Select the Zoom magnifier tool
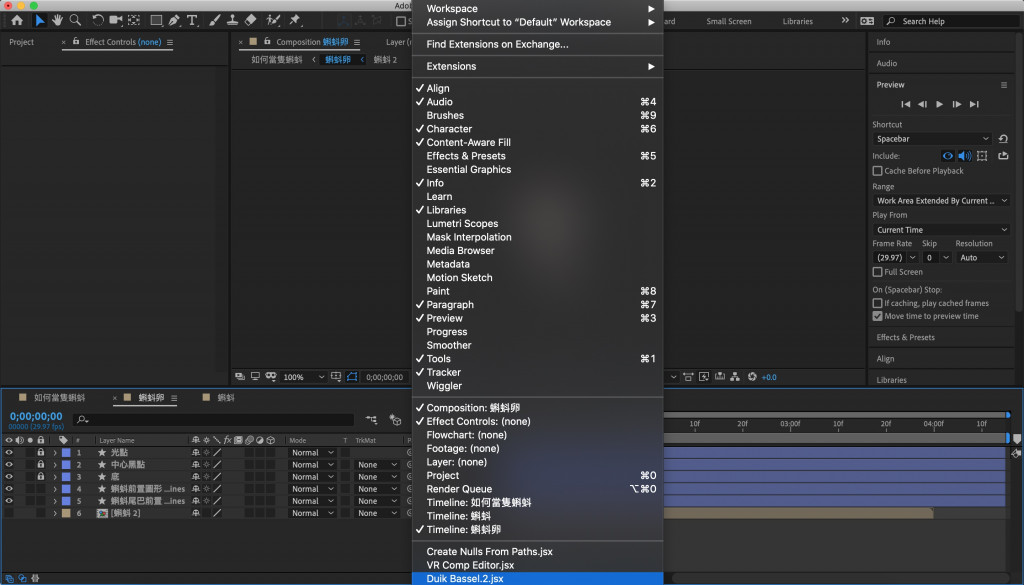Screen dimensions: 1024x585 [x=75, y=20]
